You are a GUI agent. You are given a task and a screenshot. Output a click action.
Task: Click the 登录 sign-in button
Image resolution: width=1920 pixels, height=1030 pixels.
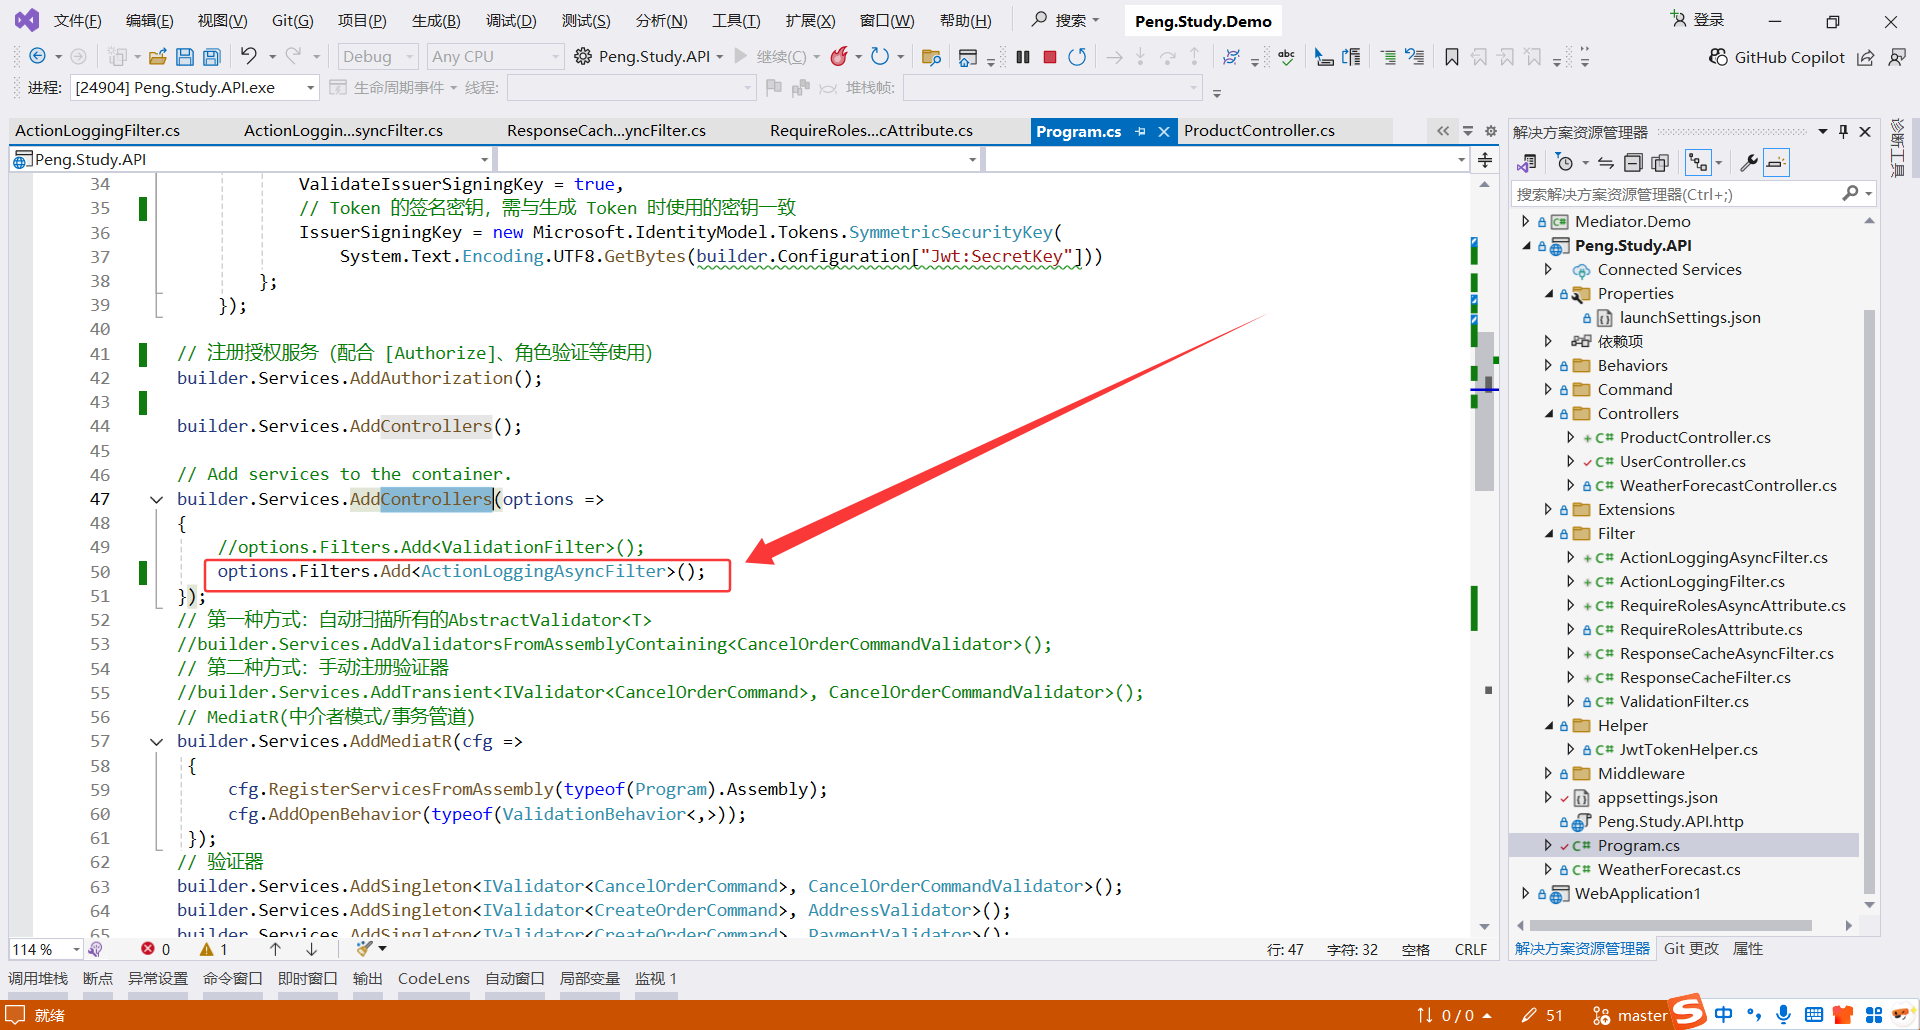tap(1697, 20)
